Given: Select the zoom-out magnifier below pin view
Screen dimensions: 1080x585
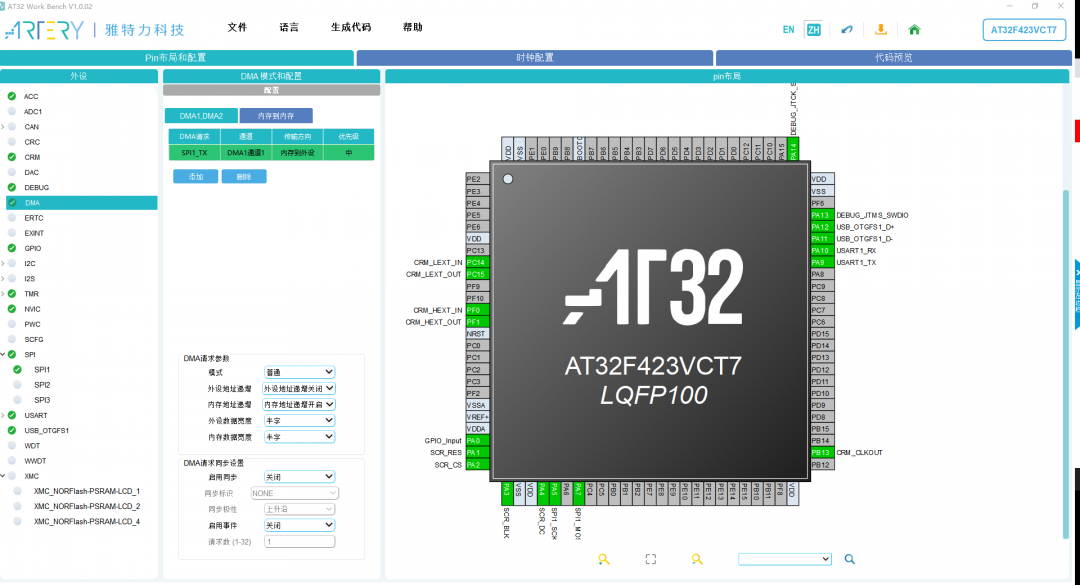Looking at the screenshot, I should (697, 560).
